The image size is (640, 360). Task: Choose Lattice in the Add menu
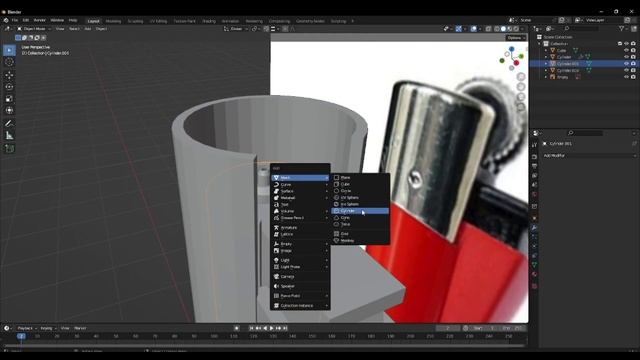pos(300,234)
